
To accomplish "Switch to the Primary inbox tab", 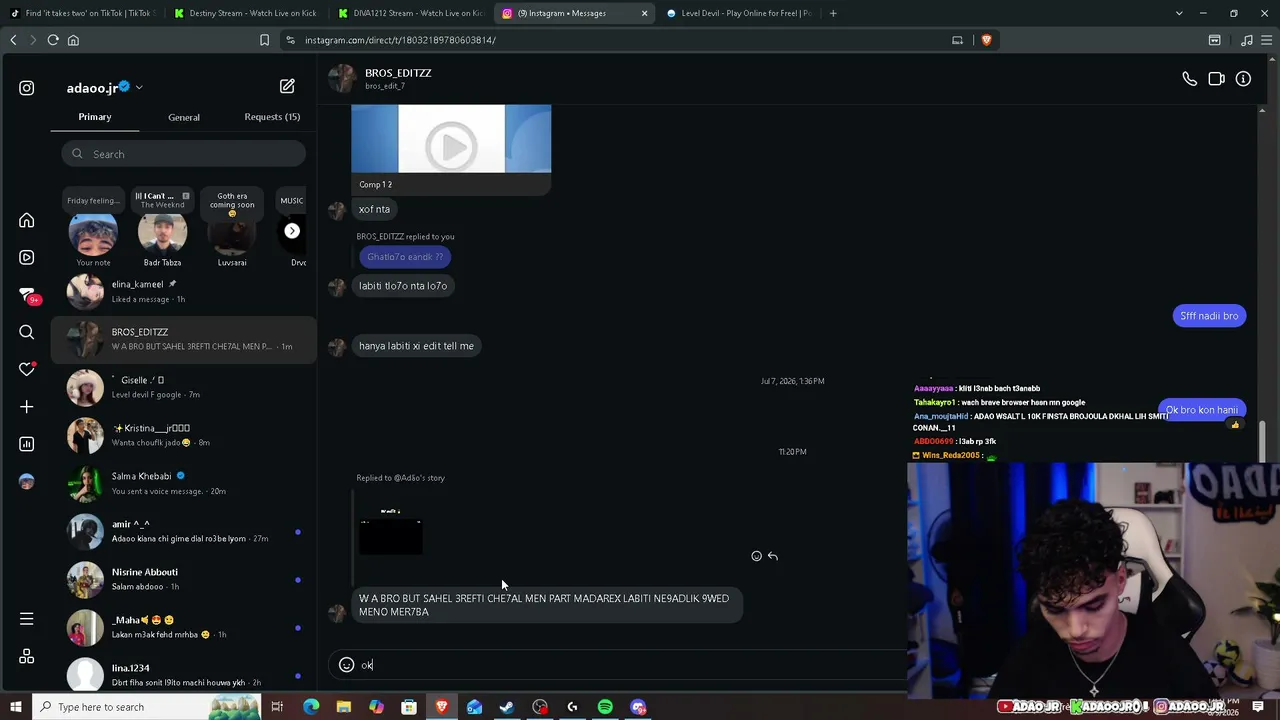I will click(x=95, y=117).
